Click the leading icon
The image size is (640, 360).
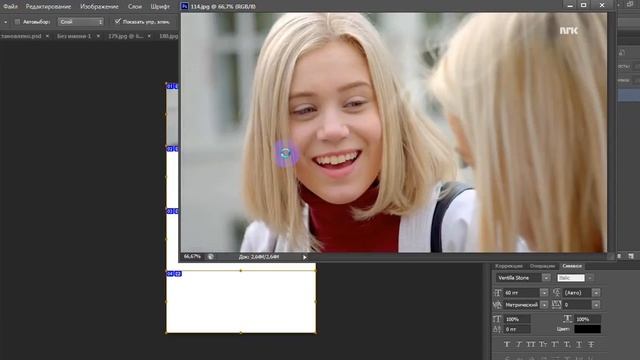[557, 293]
